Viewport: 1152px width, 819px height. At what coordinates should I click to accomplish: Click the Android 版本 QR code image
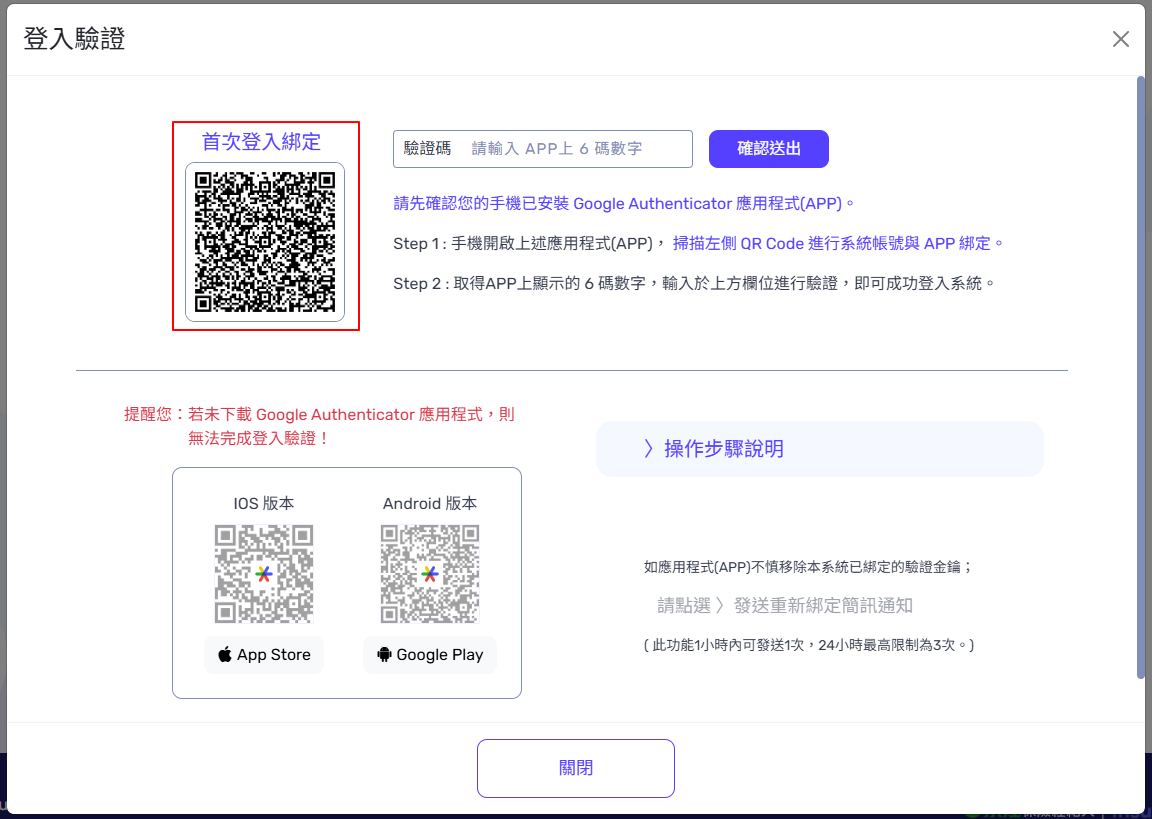[430, 574]
